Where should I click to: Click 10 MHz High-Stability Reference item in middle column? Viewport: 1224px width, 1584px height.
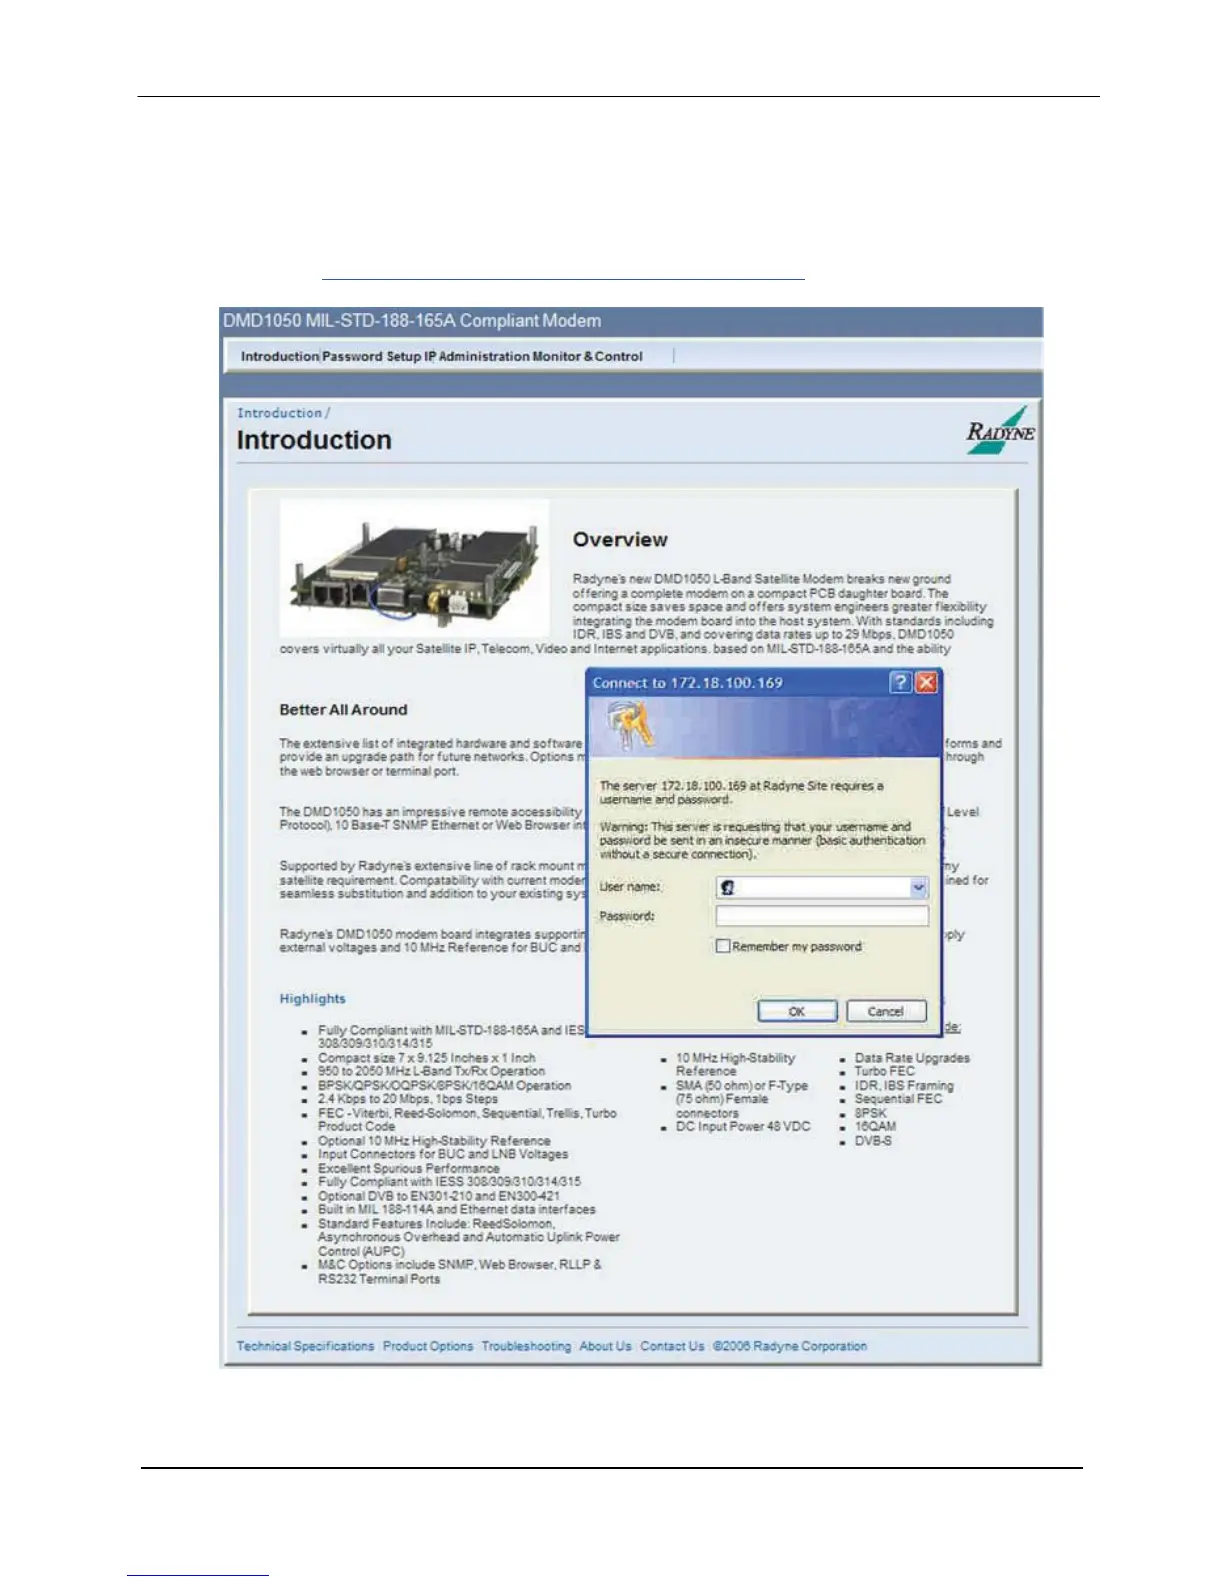coord(735,1064)
